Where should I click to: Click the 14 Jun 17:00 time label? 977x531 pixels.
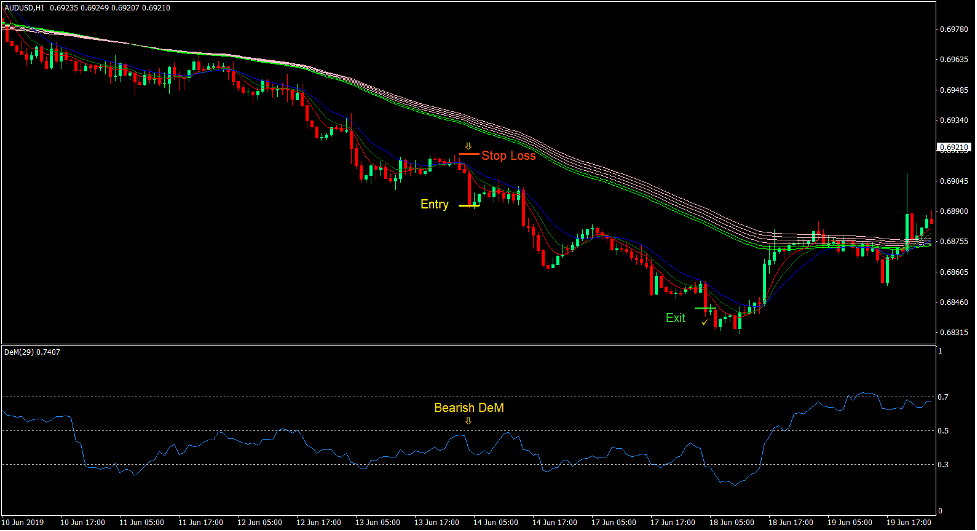[555, 522]
